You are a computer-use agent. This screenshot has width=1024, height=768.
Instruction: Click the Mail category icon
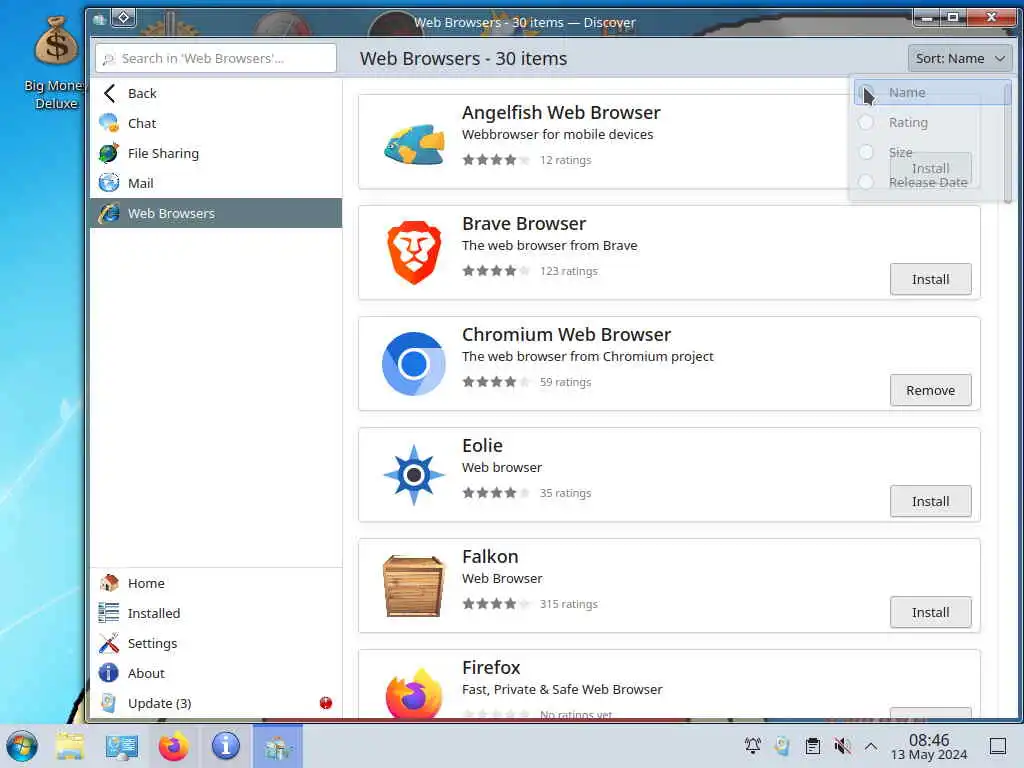pos(109,183)
